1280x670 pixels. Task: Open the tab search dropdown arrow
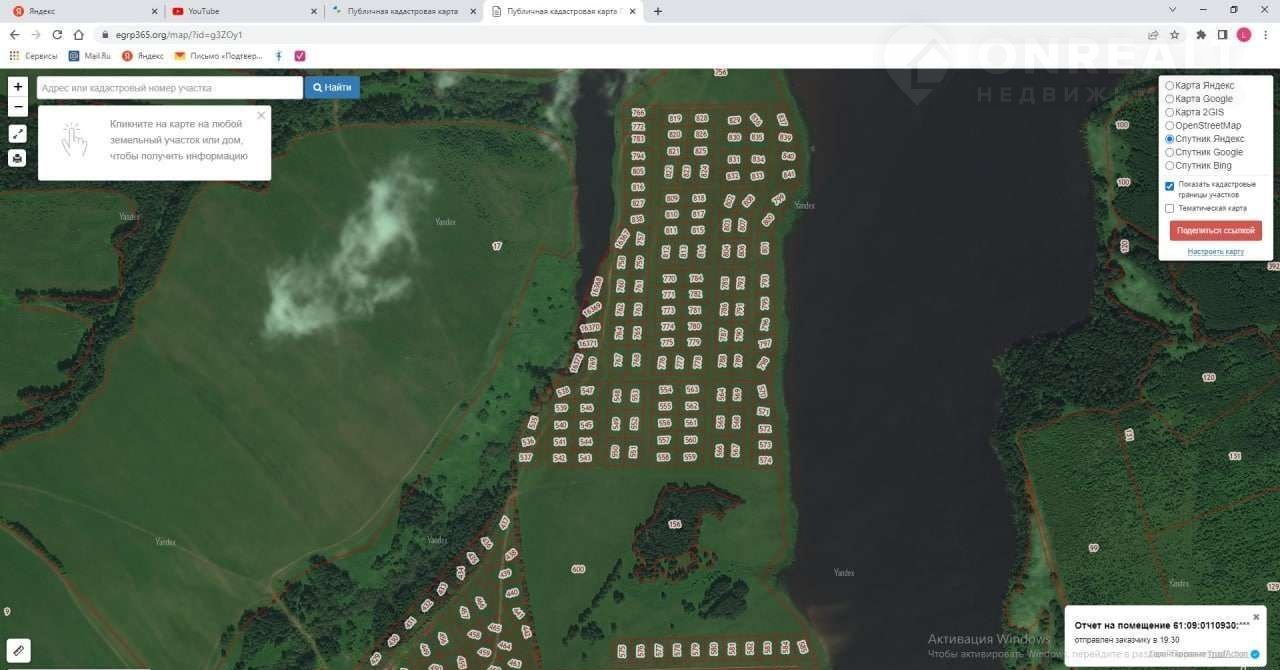(1172, 10)
